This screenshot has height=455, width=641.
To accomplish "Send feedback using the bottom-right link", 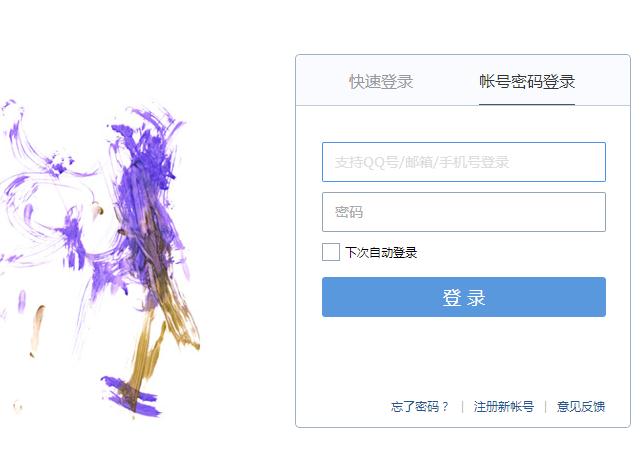I will [x=581, y=406].
